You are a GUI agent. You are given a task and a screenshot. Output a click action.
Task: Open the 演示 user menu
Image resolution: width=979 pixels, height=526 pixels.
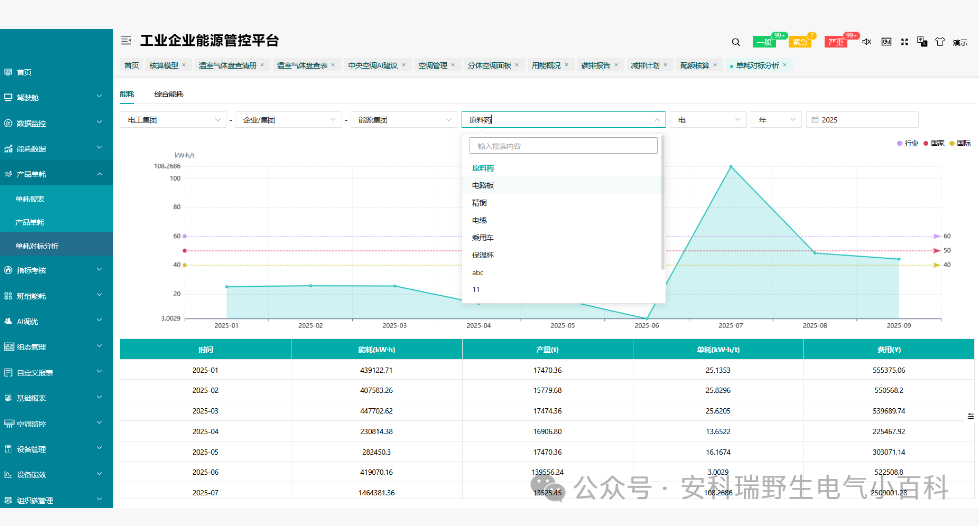point(960,42)
